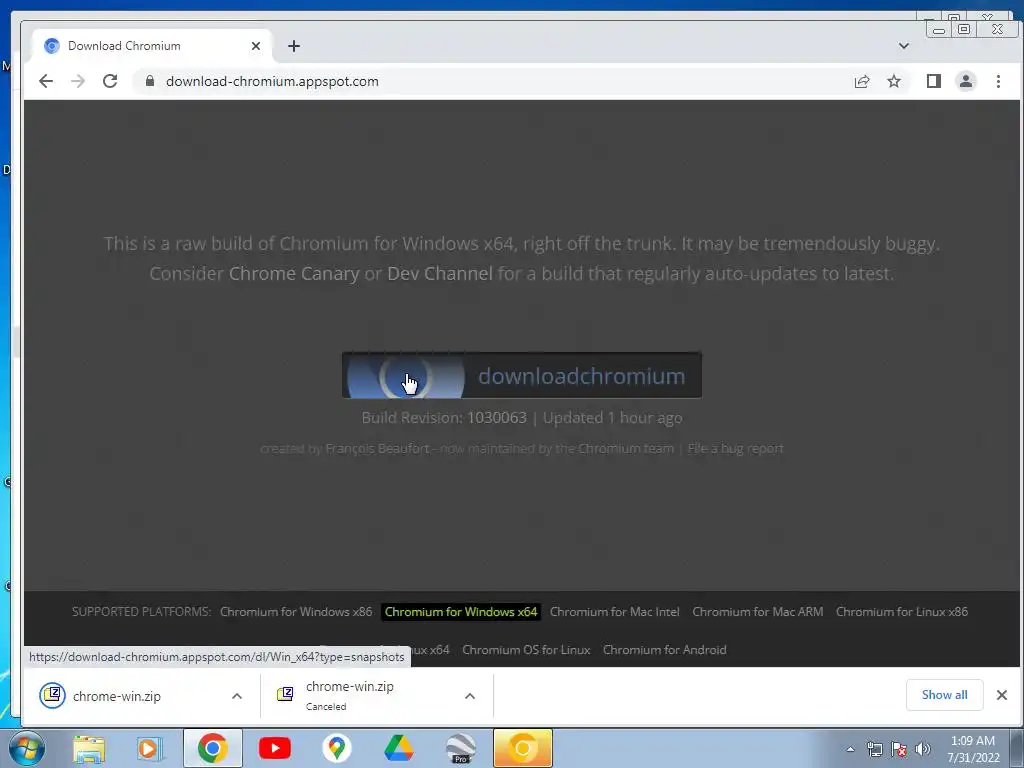Open the Chrome Canary link

(294, 274)
